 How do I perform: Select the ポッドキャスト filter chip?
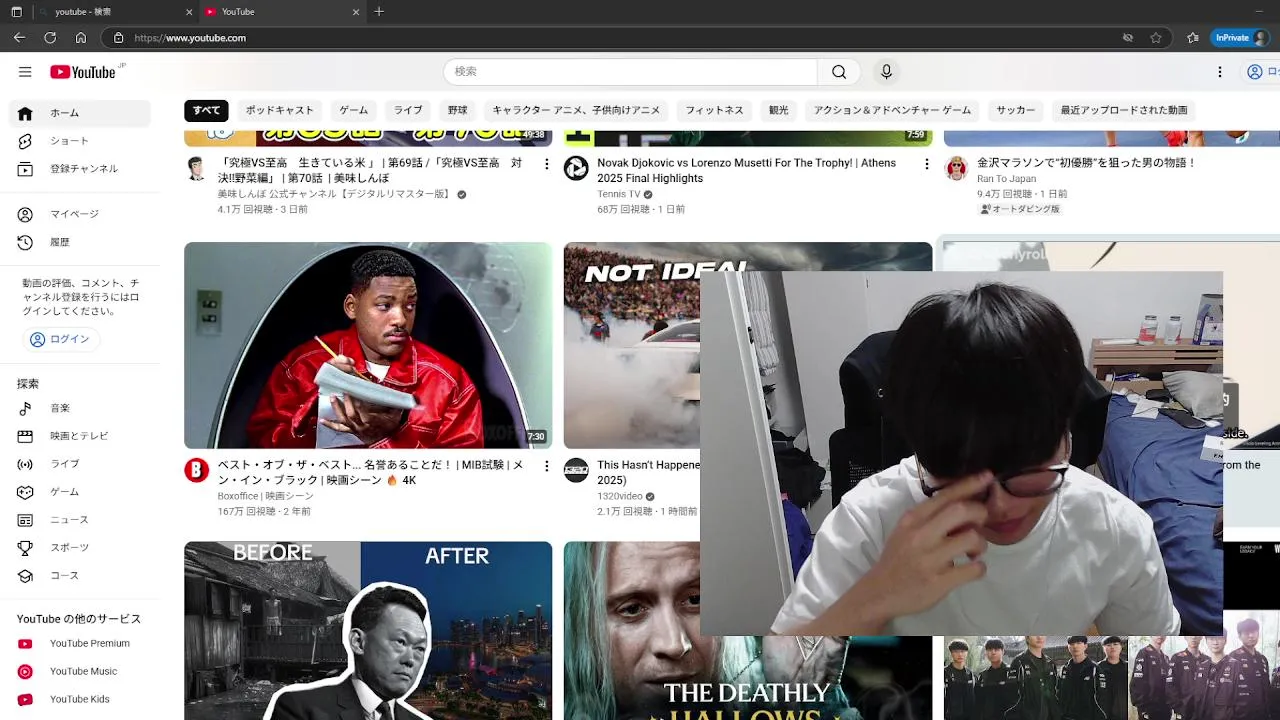(x=280, y=110)
